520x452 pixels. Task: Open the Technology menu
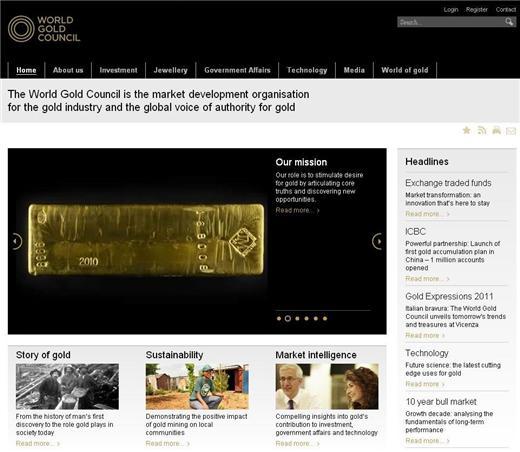coord(307,70)
